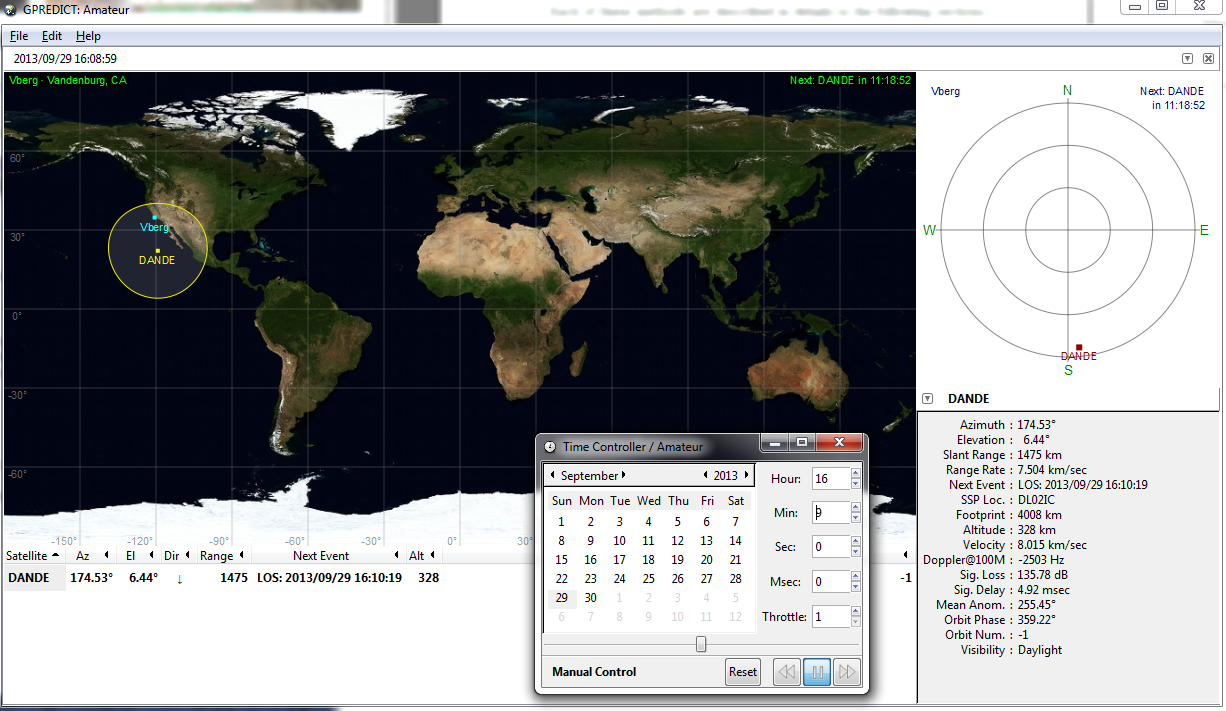Select September 30 in the calendar
Screen dimensions: 1226x711
pos(591,598)
